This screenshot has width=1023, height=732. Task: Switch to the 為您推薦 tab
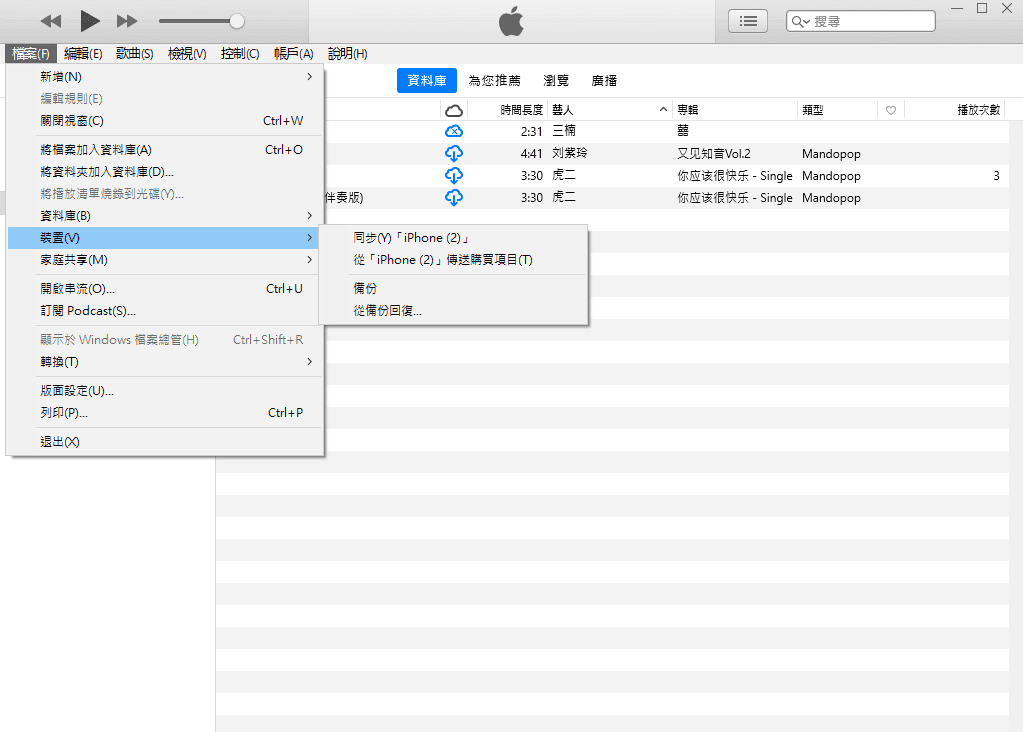pyautogui.click(x=495, y=81)
